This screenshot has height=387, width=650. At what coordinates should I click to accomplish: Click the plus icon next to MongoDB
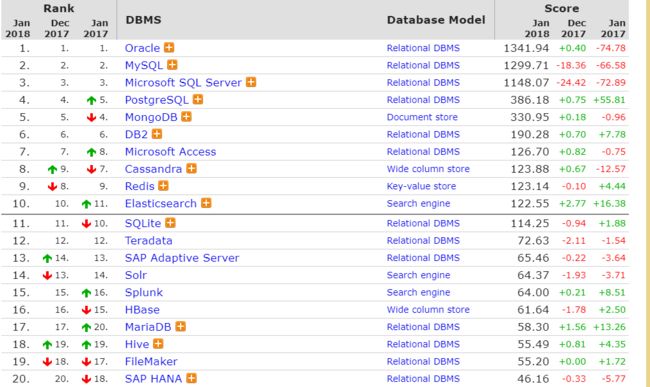tap(187, 117)
